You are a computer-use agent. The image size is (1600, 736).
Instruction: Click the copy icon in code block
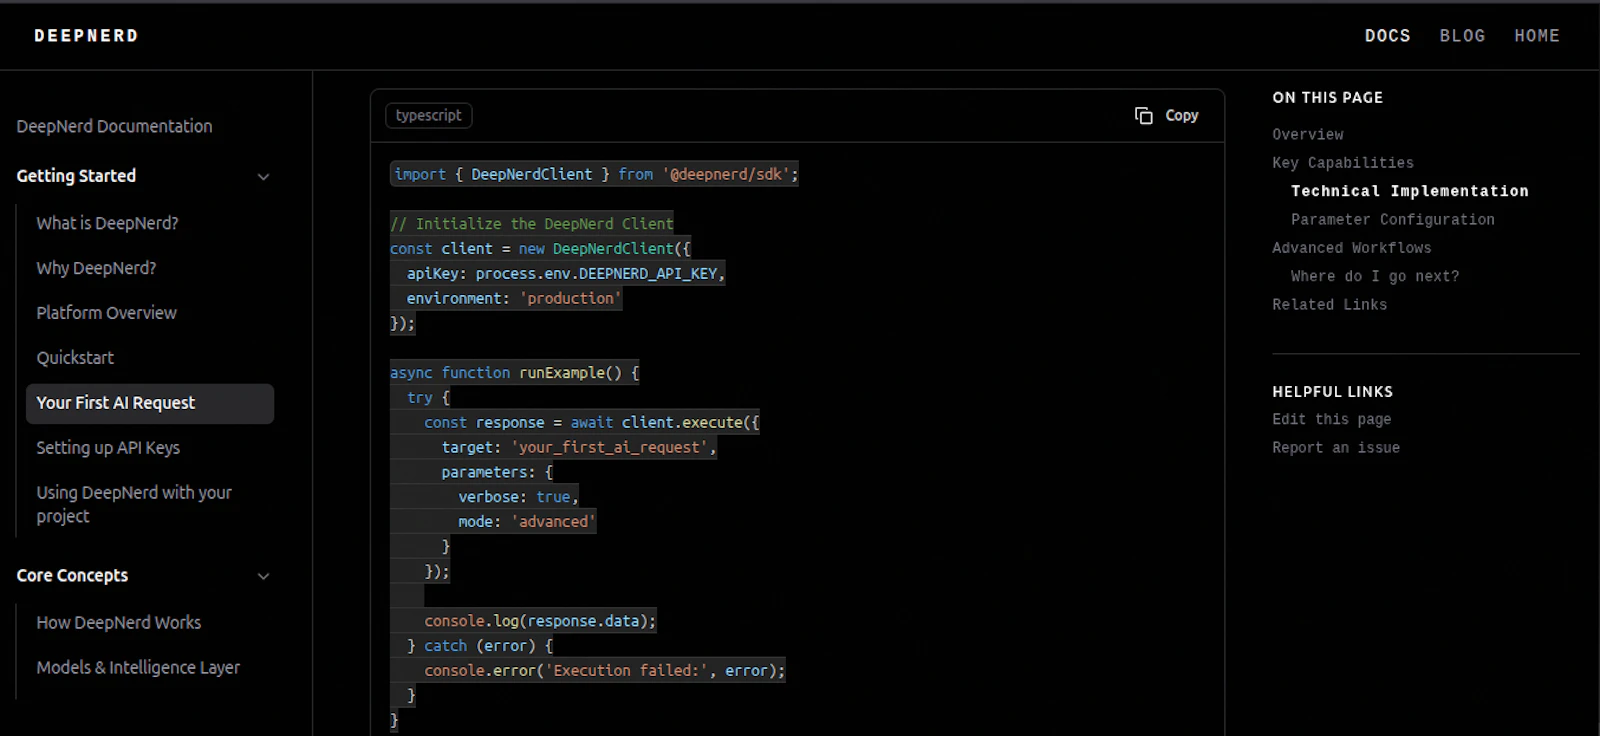(1143, 116)
